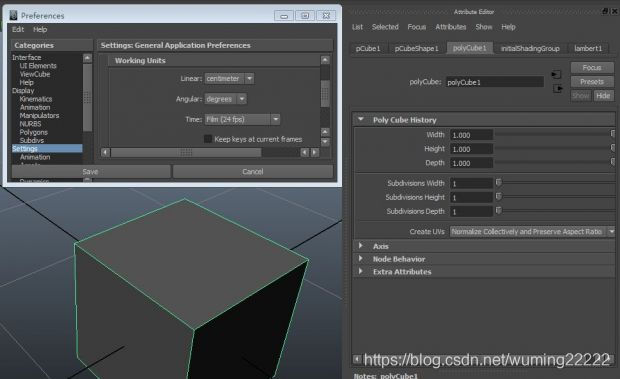Viewport: 620px width, 379px height.
Task: Click the Height value field
Action: 471,149
